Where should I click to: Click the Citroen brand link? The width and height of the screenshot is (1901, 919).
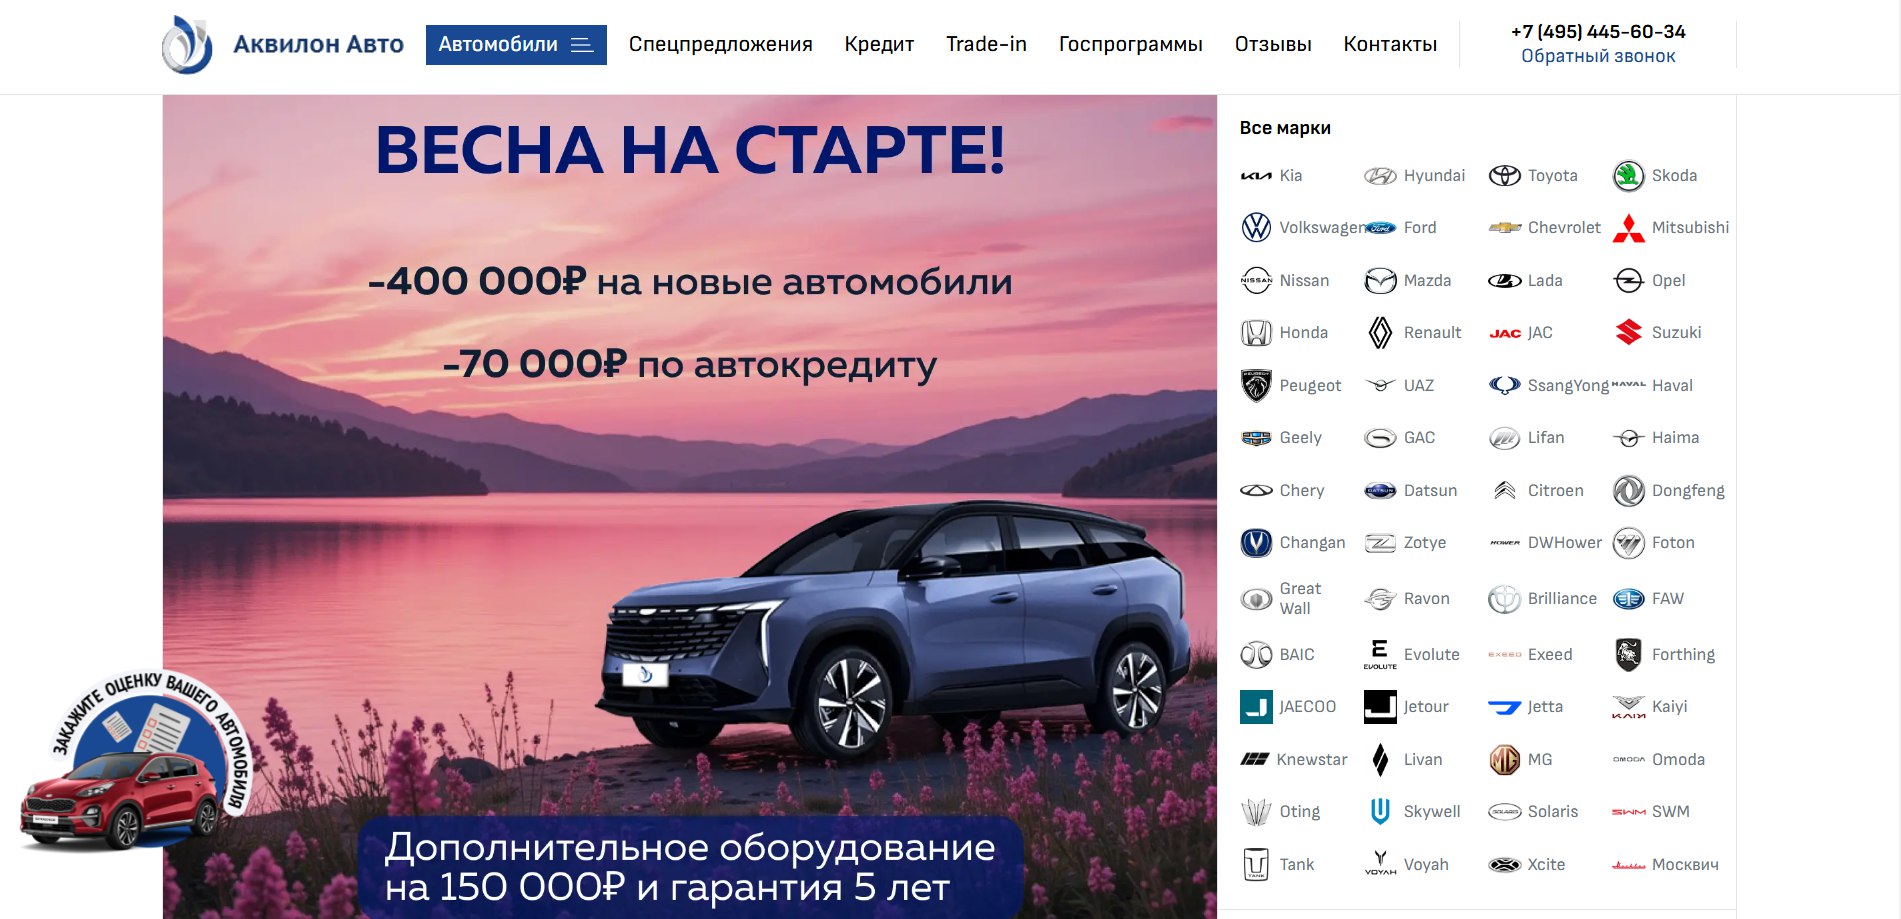pos(1536,491)
